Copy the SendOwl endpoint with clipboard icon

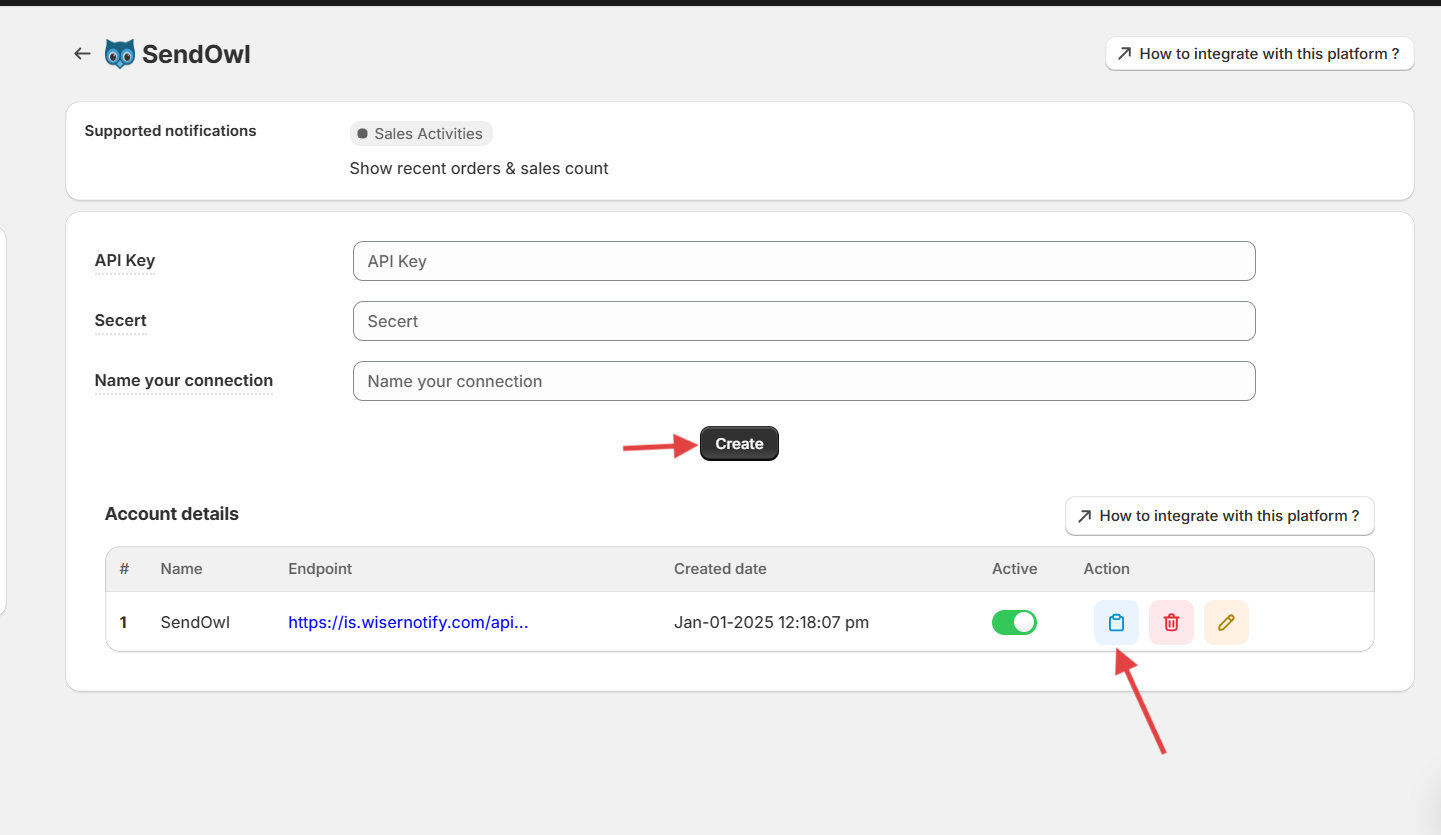point(1116,622)
